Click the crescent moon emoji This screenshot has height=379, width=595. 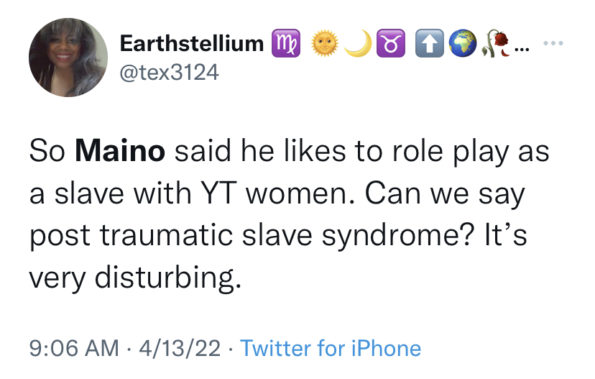[x=359, y=43]
